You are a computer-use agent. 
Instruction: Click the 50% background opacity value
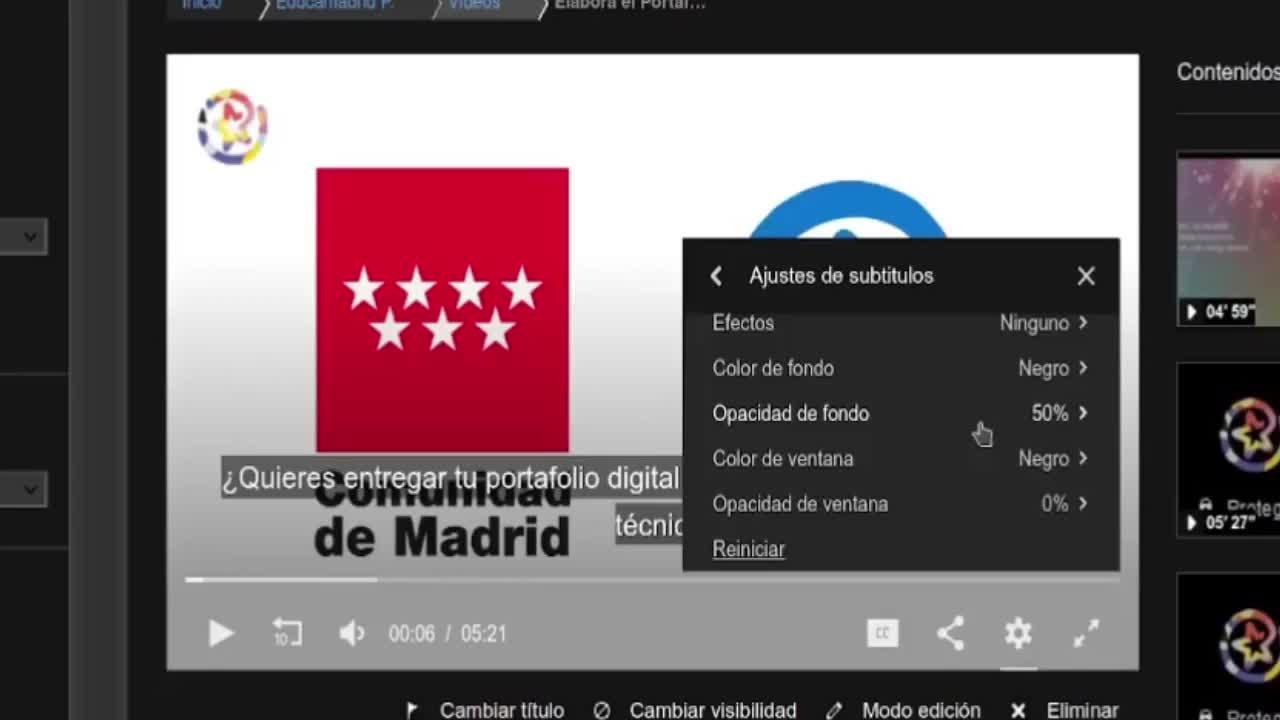(1050, 413)
